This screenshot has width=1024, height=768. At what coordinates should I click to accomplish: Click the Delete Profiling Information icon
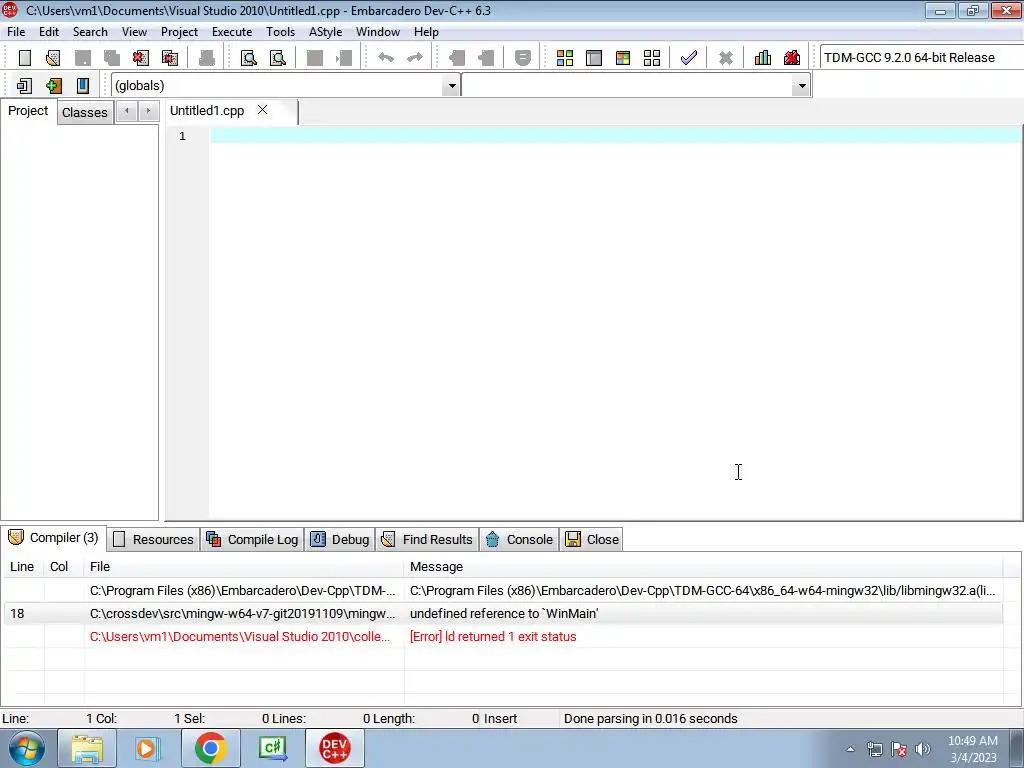click(x=792, y=57)
